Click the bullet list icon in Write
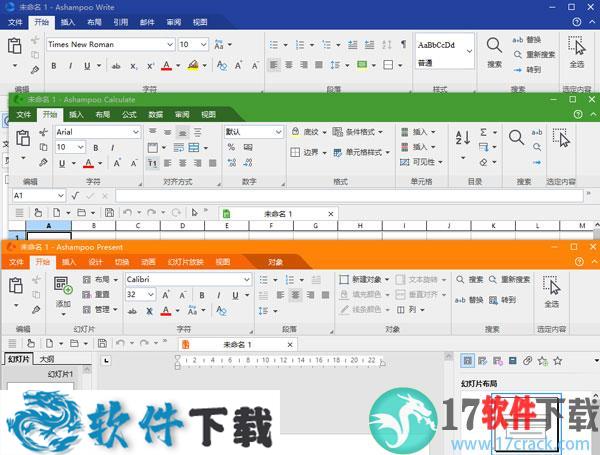 coord(274,45)
